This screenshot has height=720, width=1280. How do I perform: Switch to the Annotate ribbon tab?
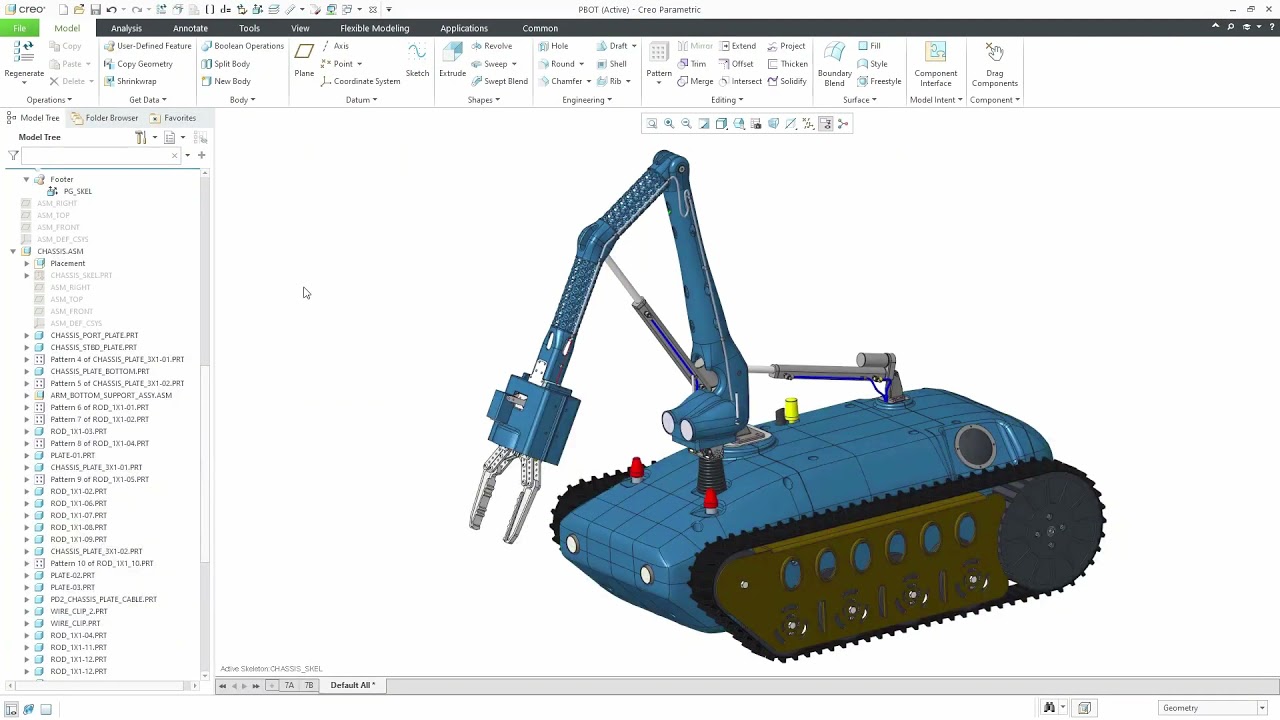(x=190, y=28)
